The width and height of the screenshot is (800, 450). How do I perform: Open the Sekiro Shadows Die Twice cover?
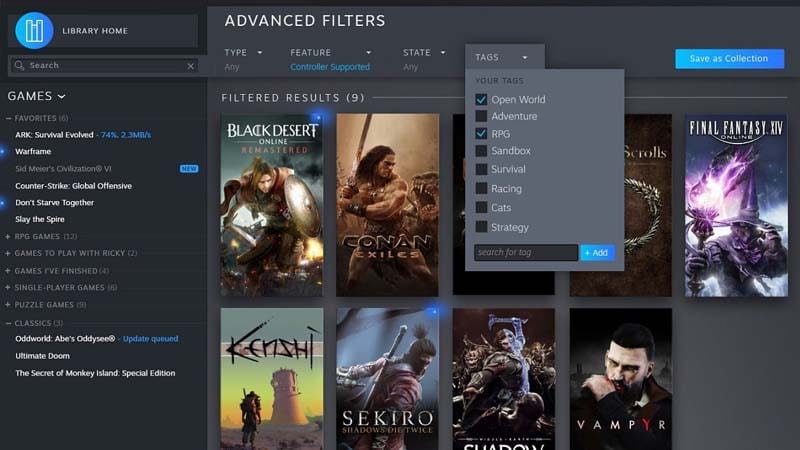click(x=387, y=378)
